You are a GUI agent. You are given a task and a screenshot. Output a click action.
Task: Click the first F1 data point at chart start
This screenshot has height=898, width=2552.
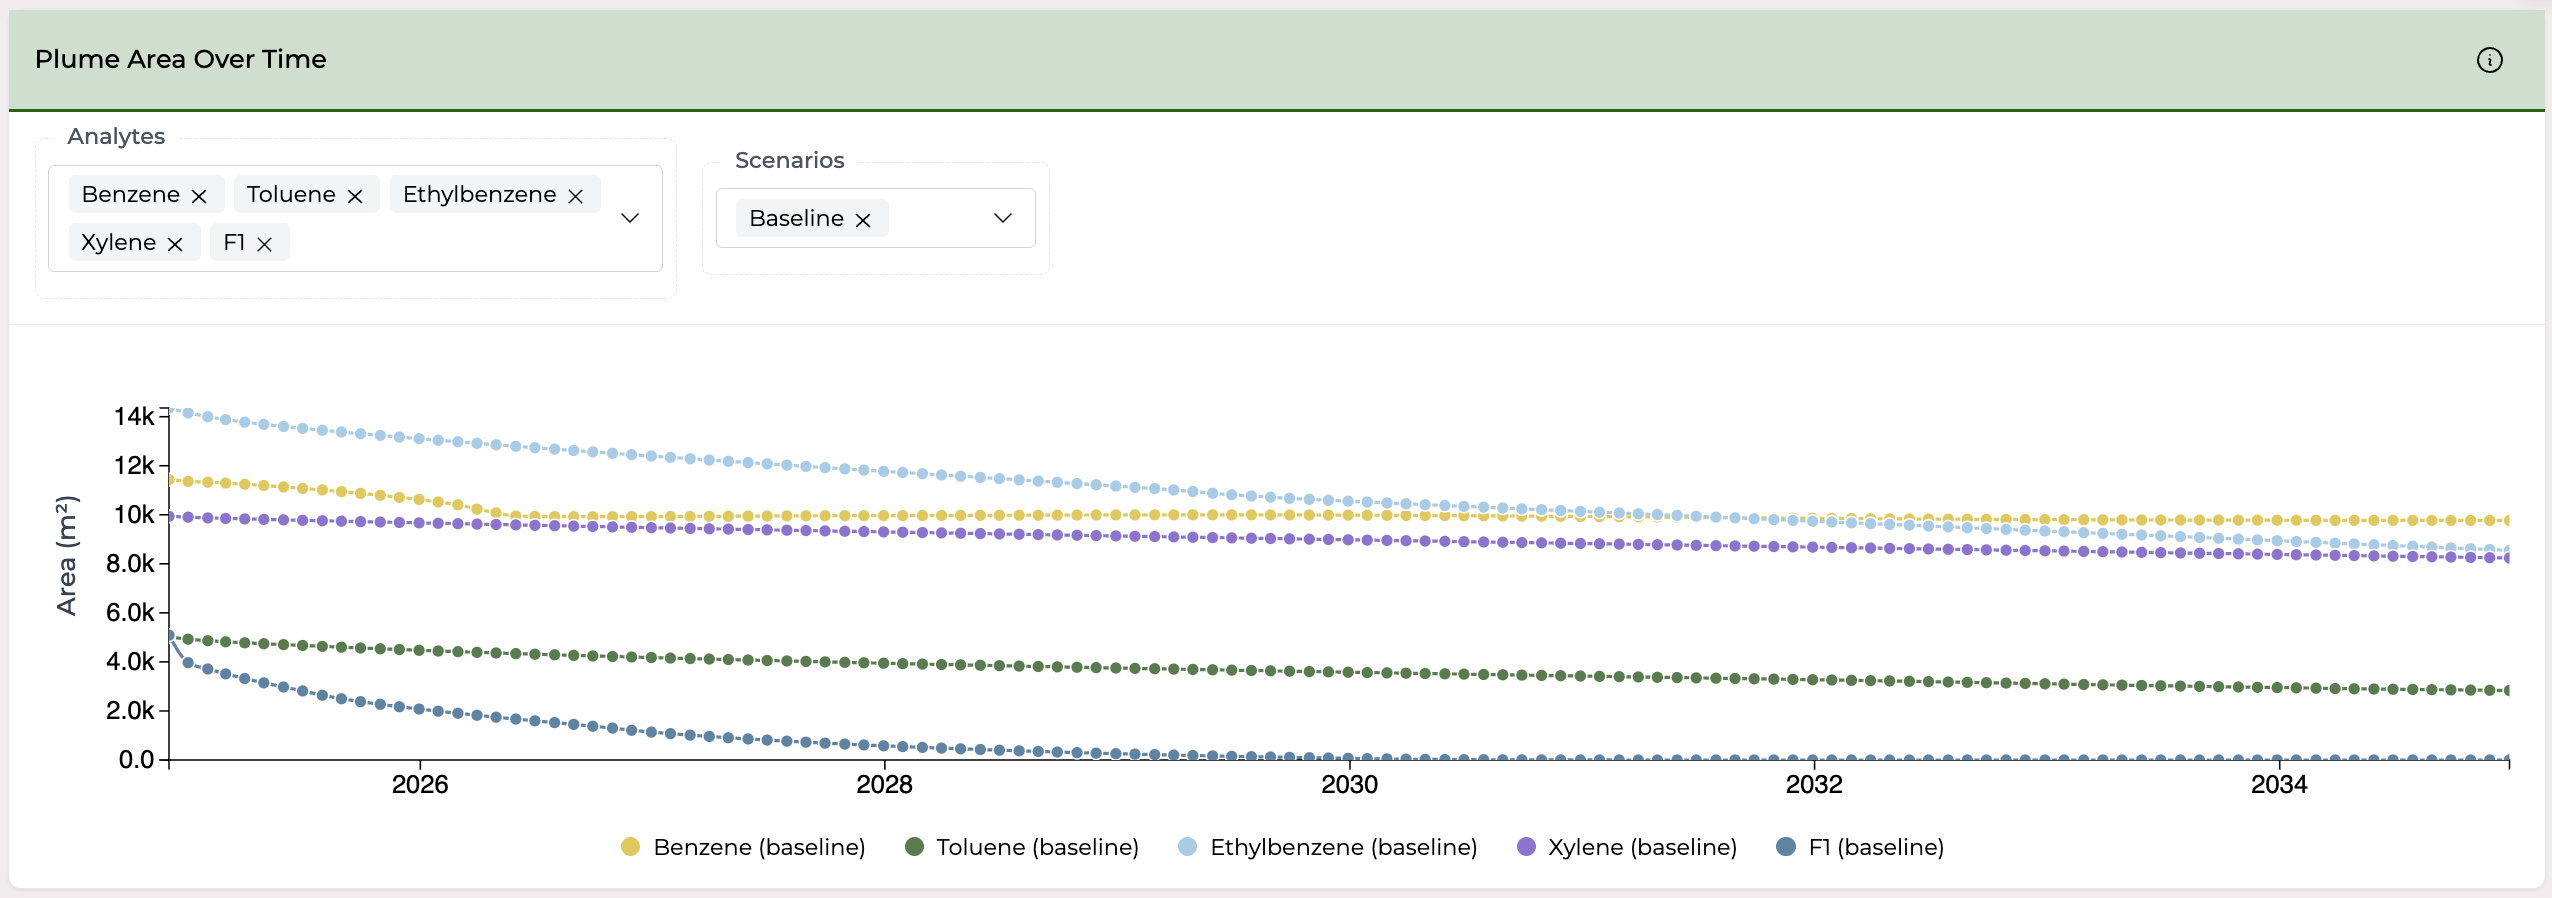pos(169,634)
